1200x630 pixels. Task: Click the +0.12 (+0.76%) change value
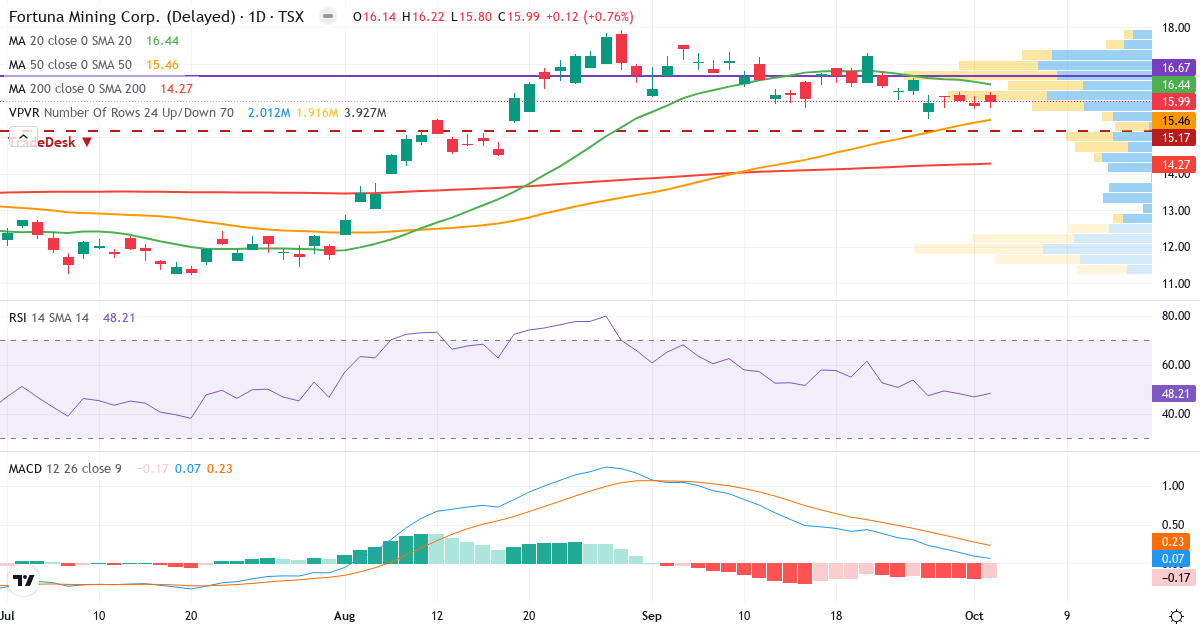tap(589, 17)
